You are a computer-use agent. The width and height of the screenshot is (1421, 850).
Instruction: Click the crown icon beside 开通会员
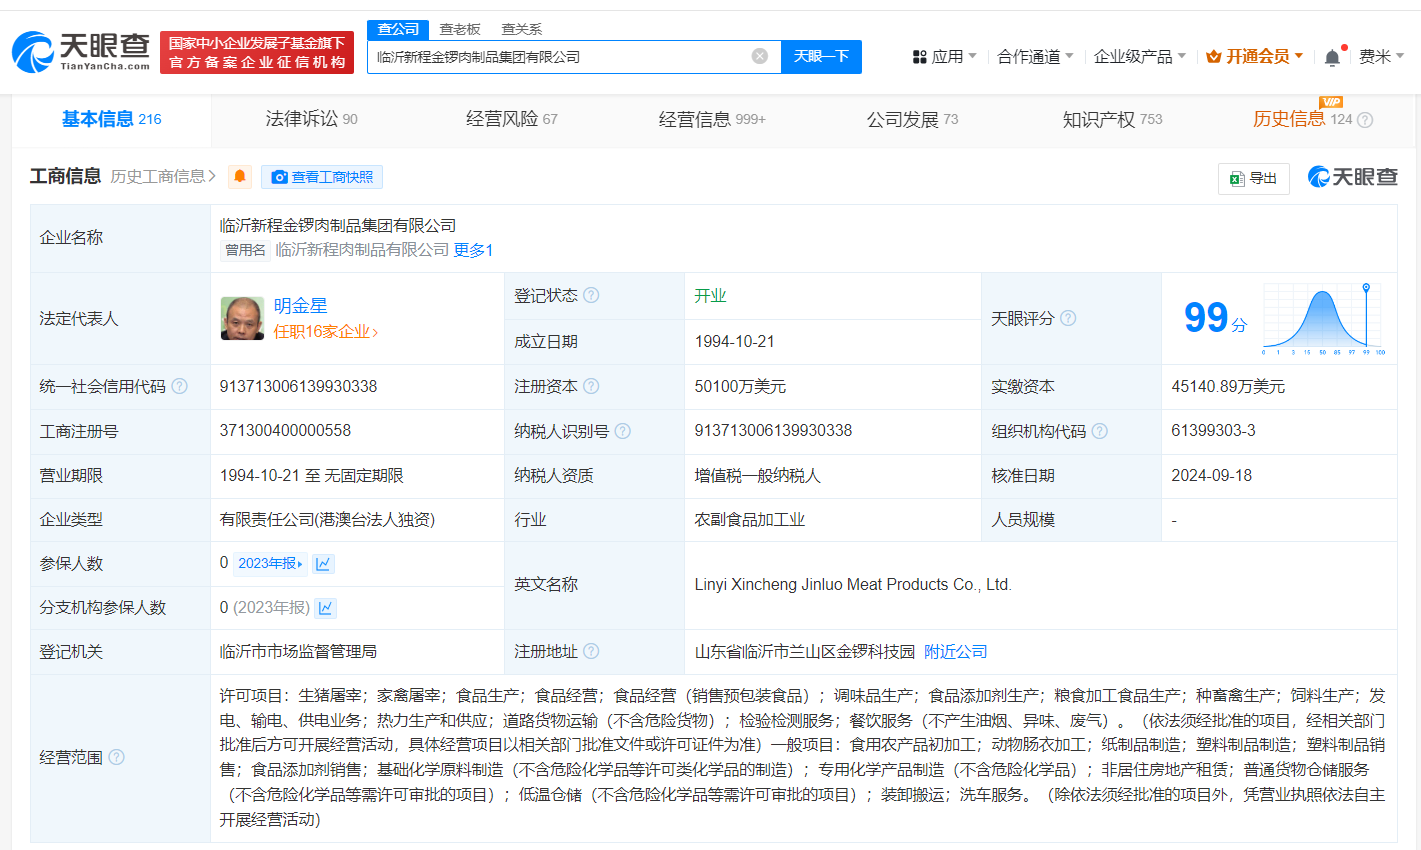(1215, 56)
